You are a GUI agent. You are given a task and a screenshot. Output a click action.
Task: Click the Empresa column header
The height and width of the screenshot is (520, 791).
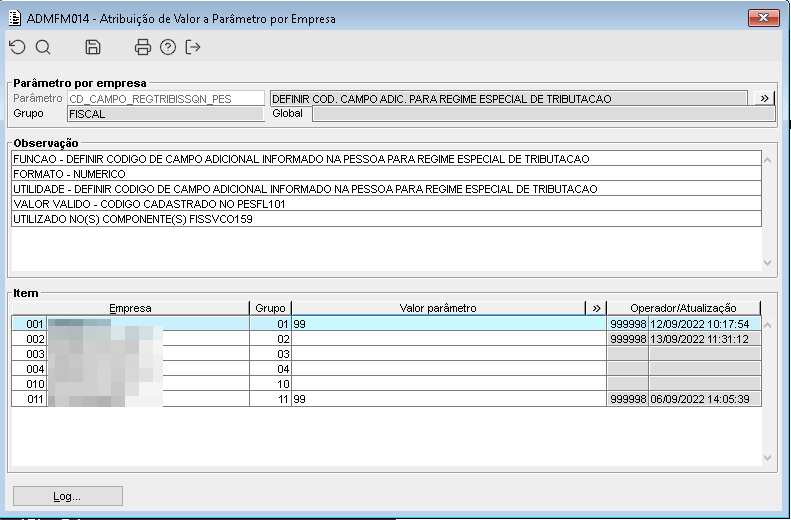coord(131,308)
